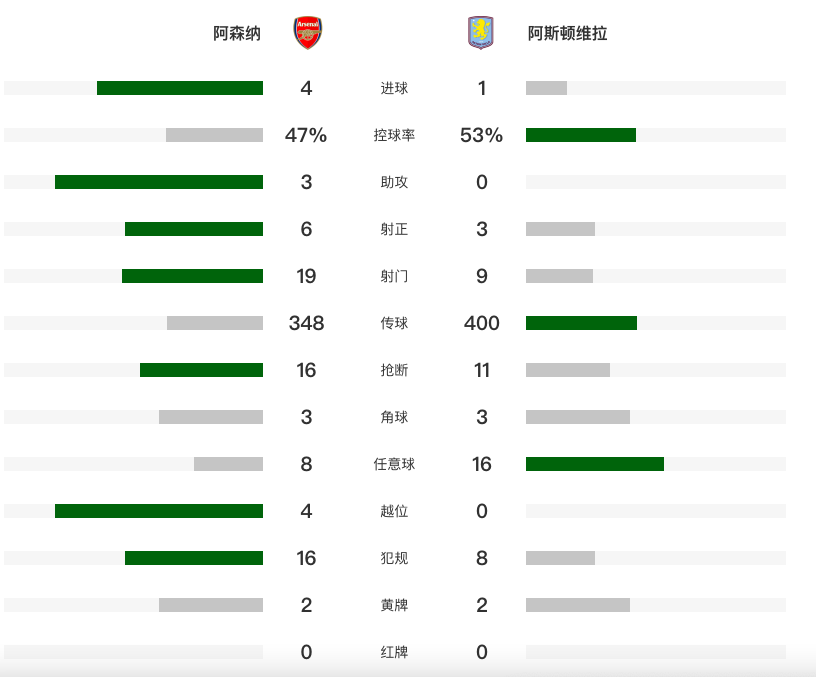
Task: Click Arsenal's 19 shots number
Action: 306,276
